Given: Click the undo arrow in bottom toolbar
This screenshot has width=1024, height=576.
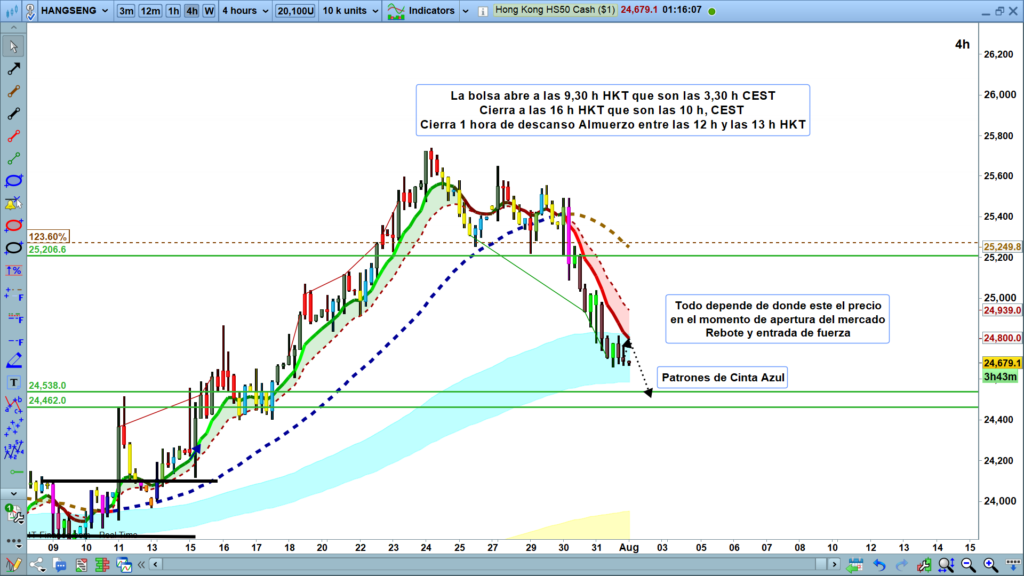Looking at the screenshot, I should point(880,566).
